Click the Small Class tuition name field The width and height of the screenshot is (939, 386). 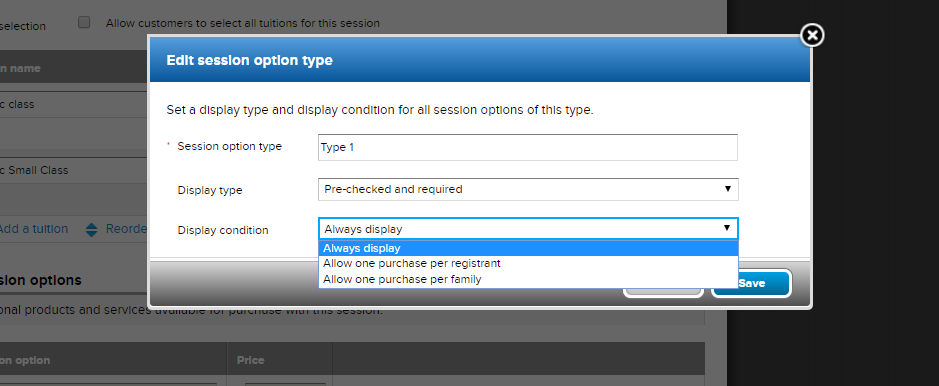tap(74, 171)
